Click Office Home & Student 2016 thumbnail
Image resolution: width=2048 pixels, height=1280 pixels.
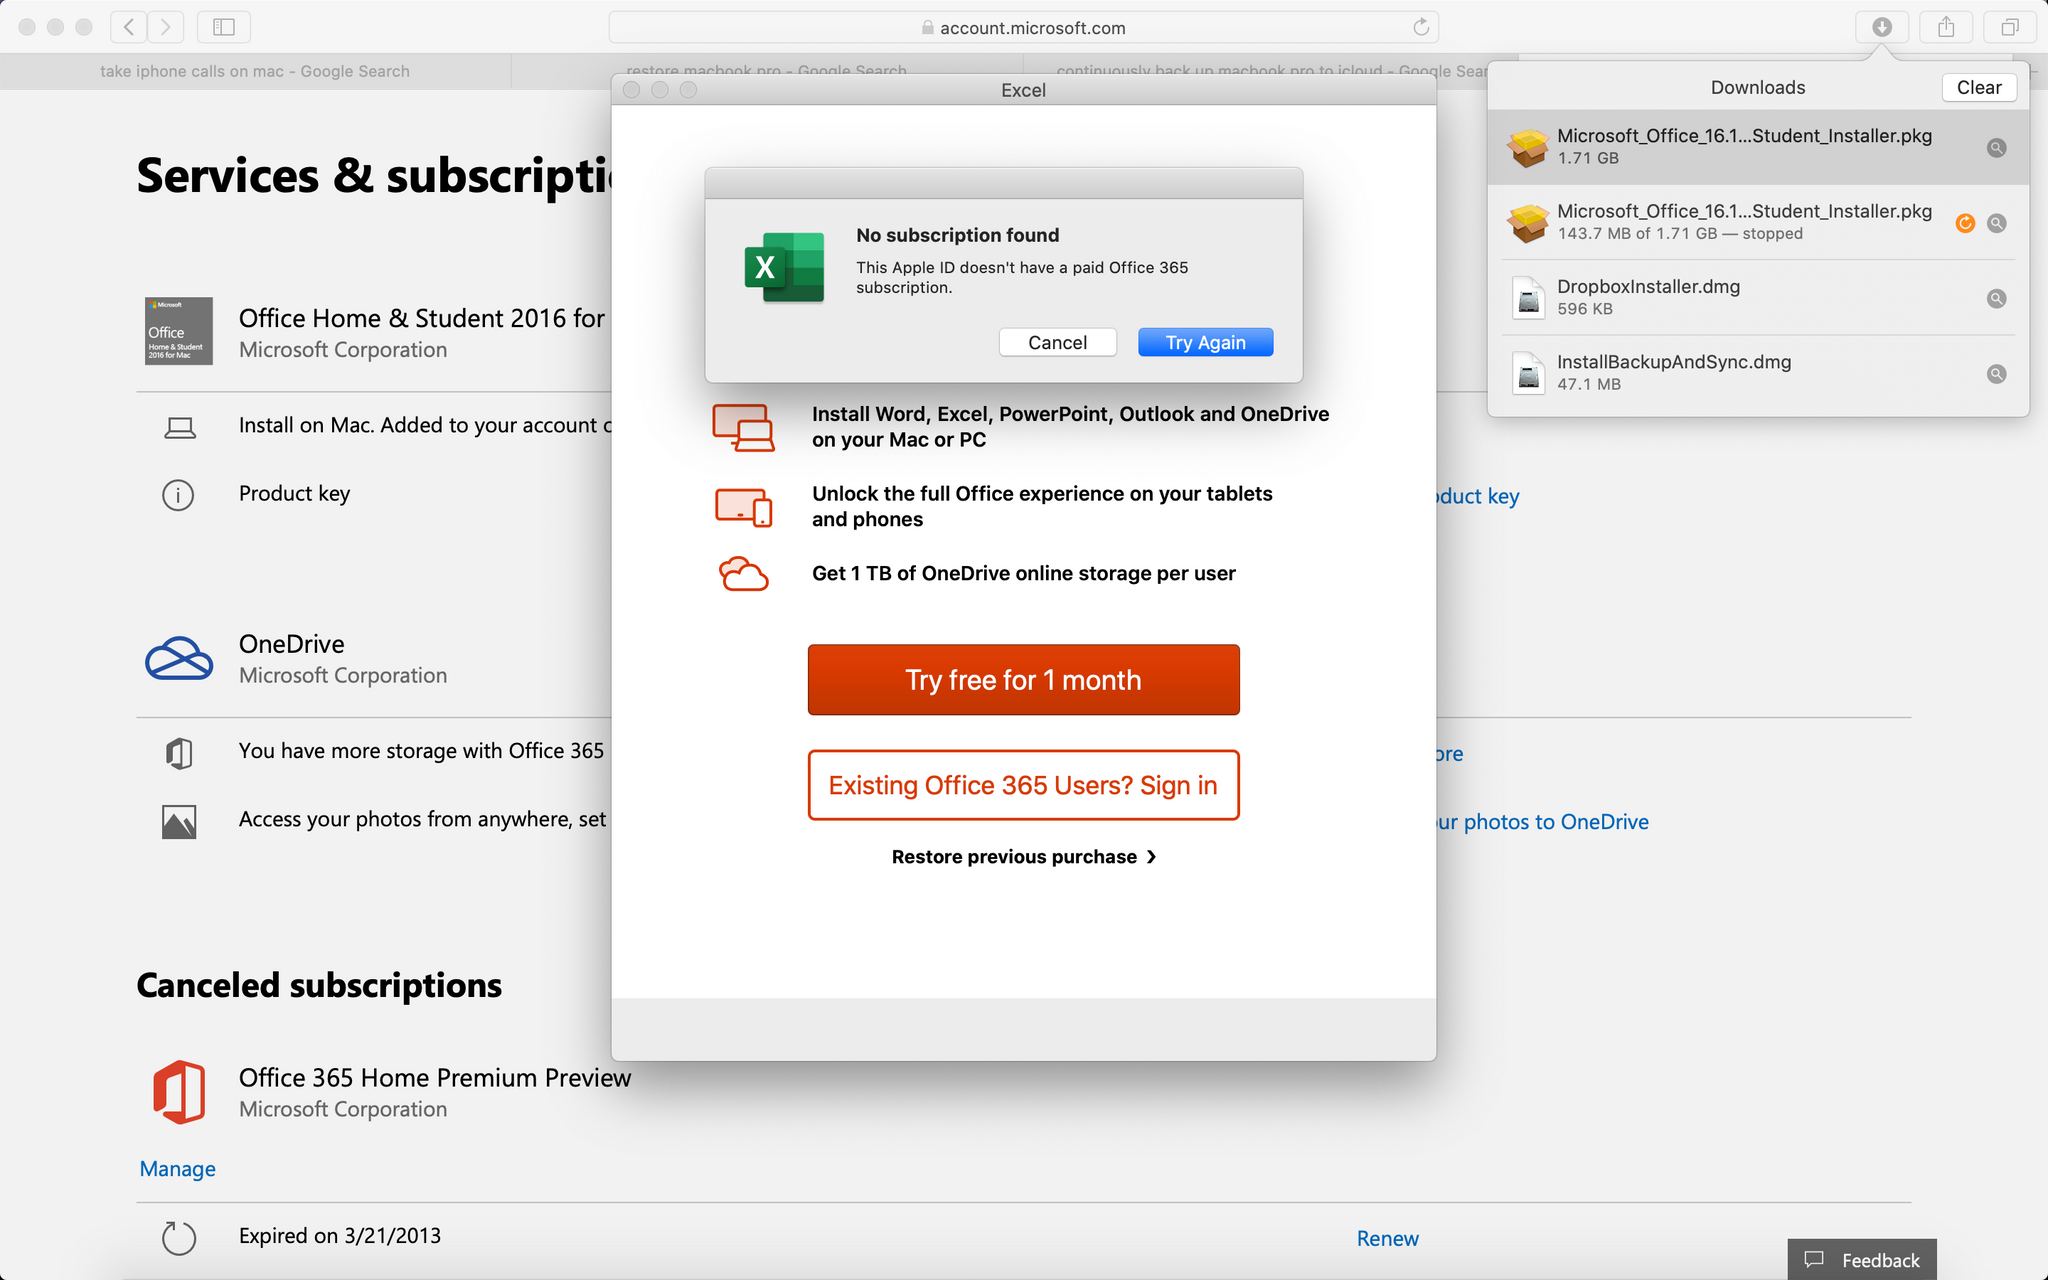pos(179,331)
